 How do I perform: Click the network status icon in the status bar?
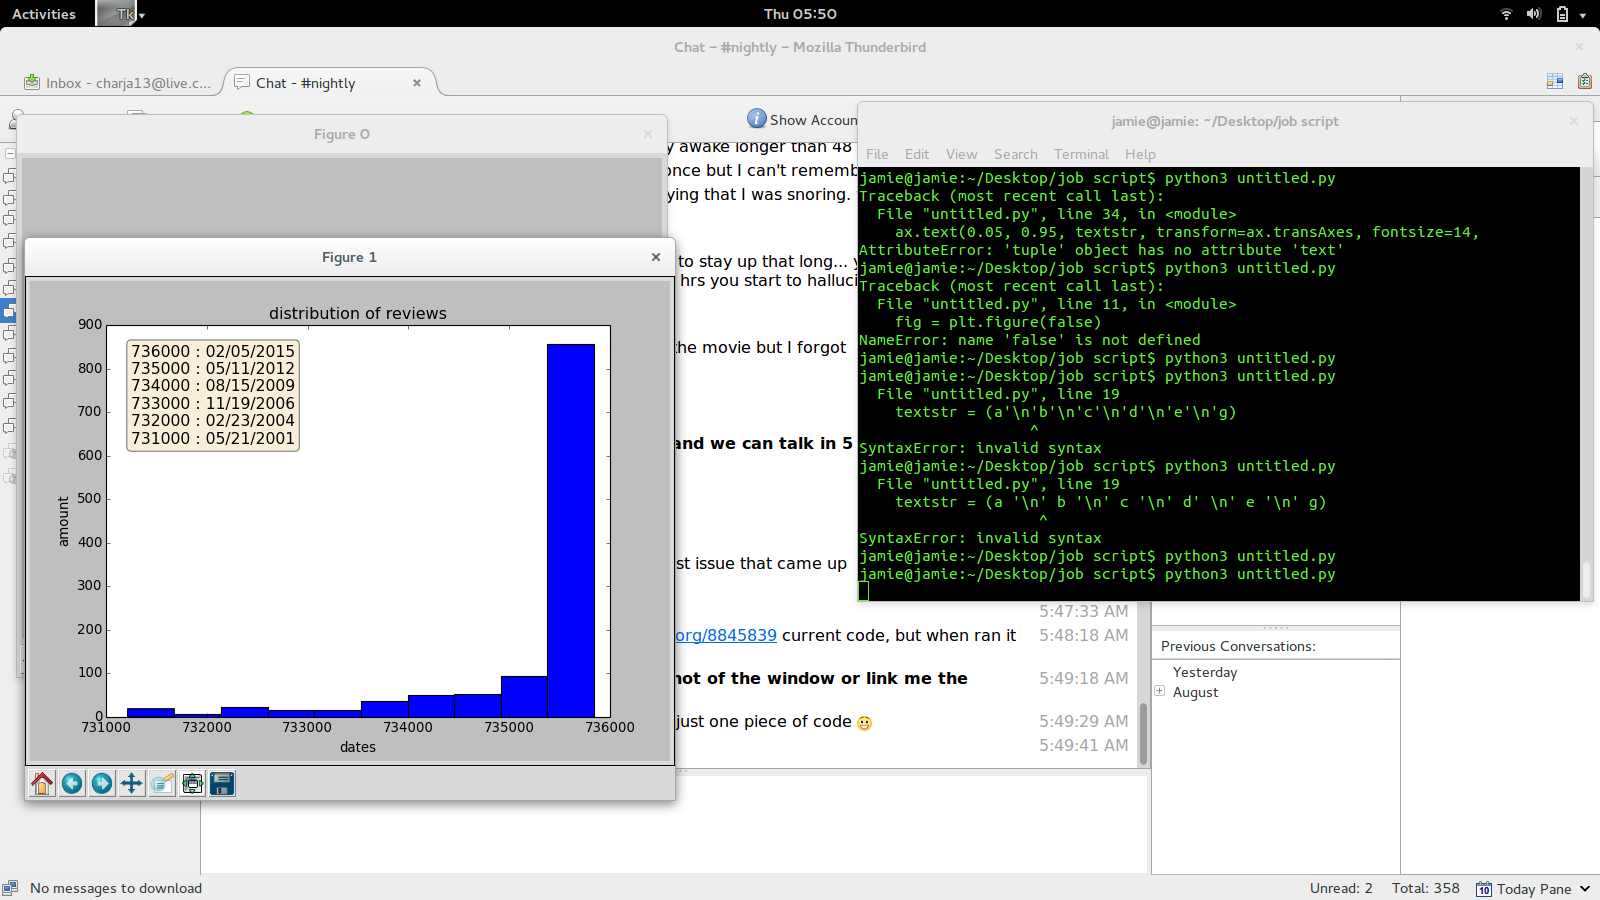11,888
